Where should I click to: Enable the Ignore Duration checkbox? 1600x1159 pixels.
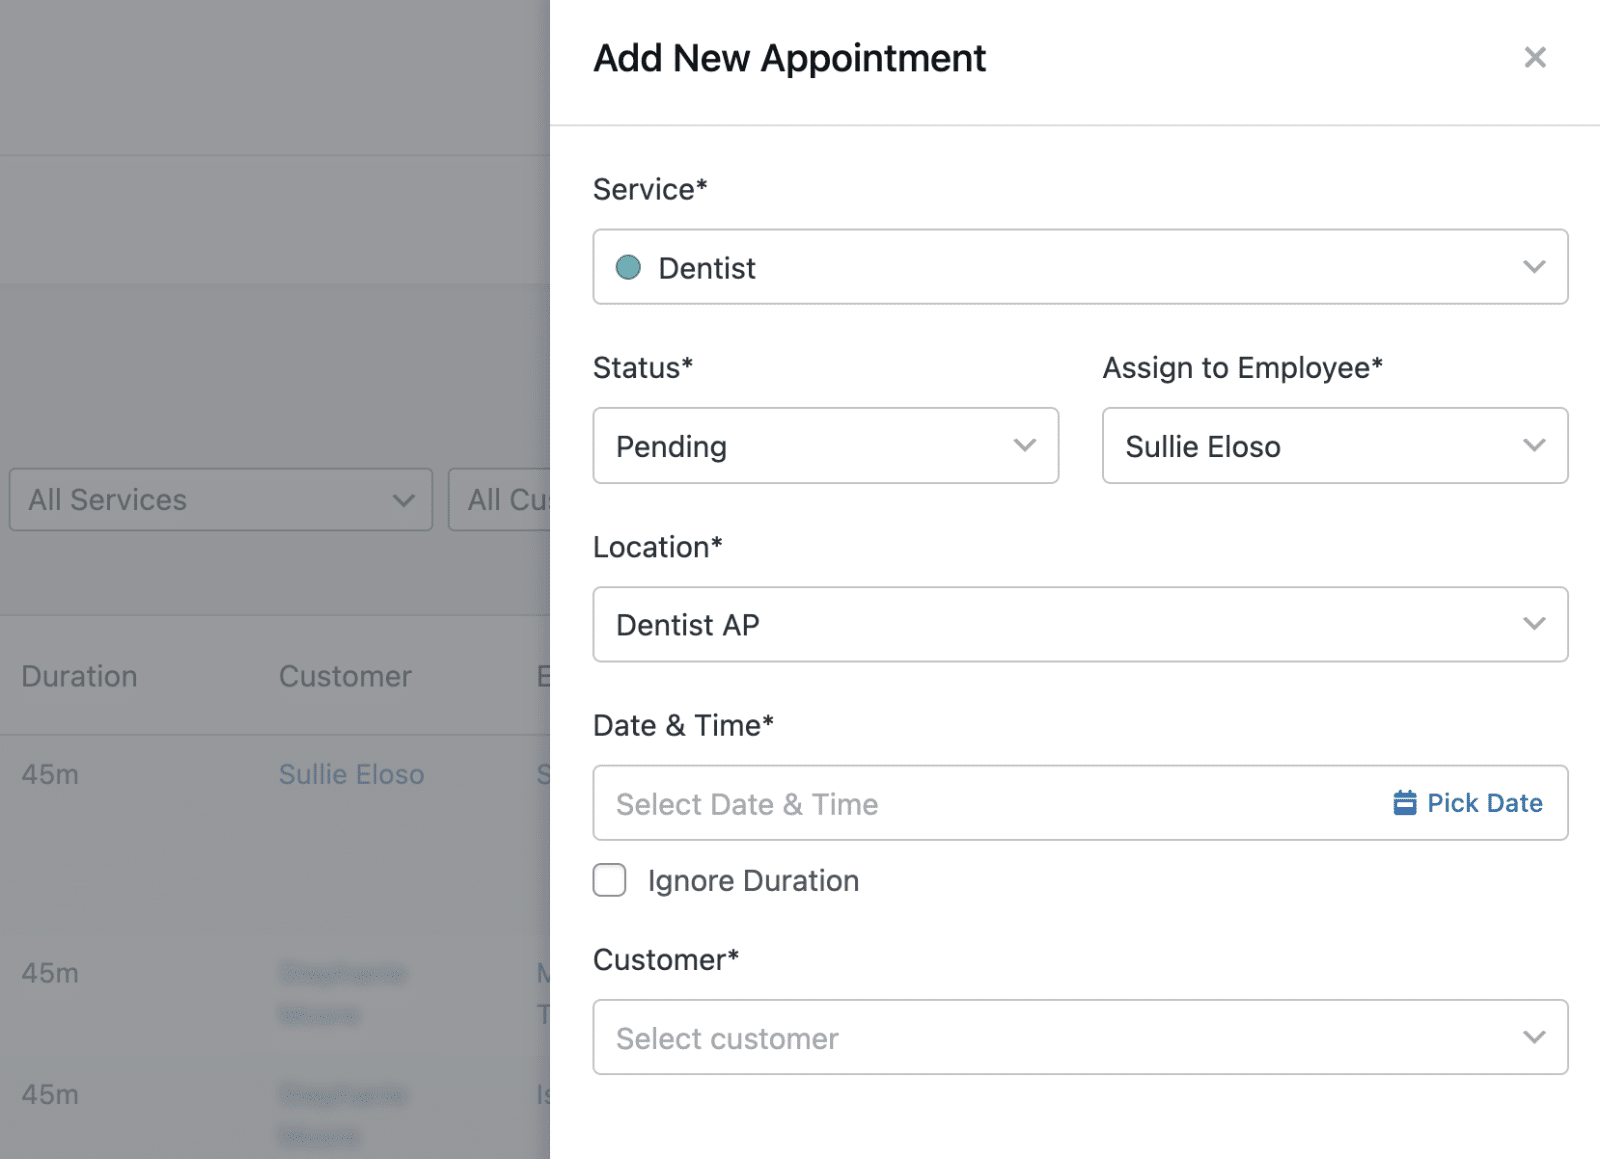point(610,880)
